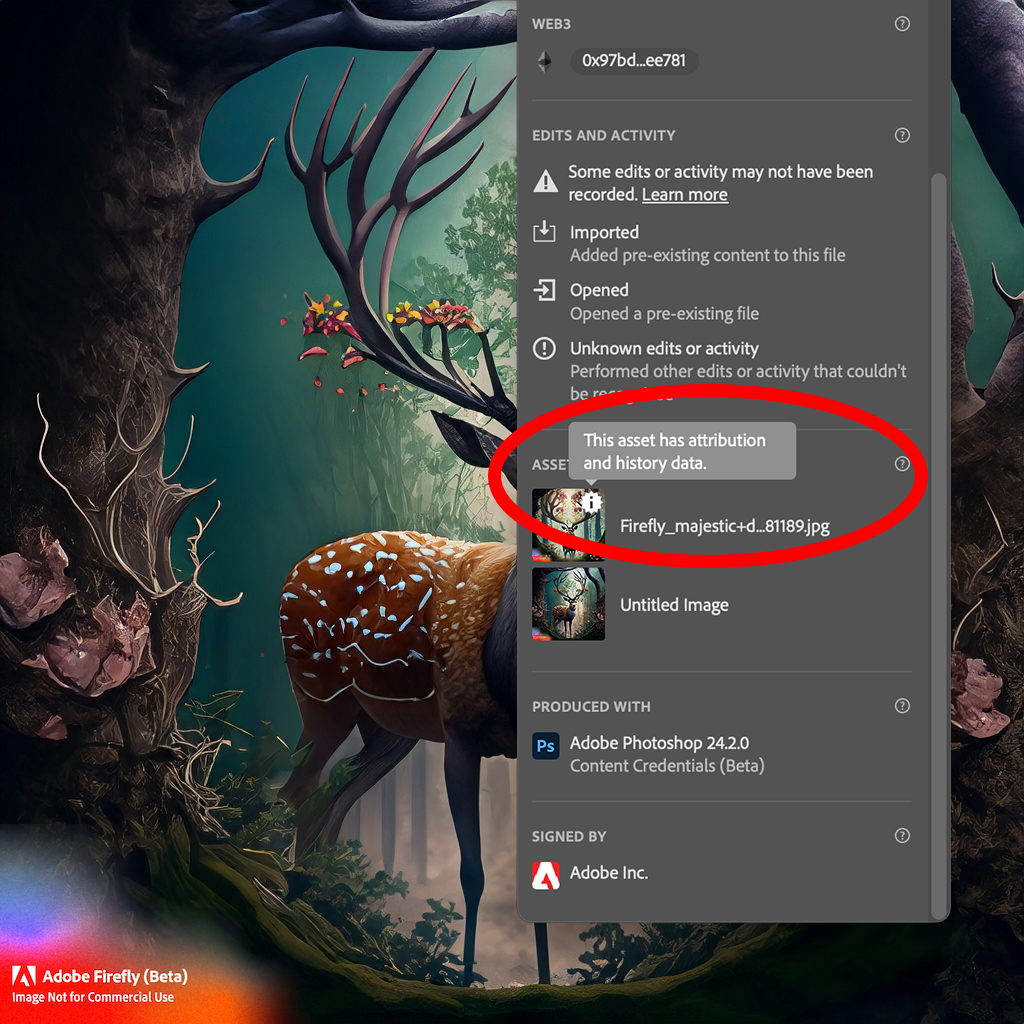
Task: Open help for the WEB3 section
Action: (x=902, y=24)
